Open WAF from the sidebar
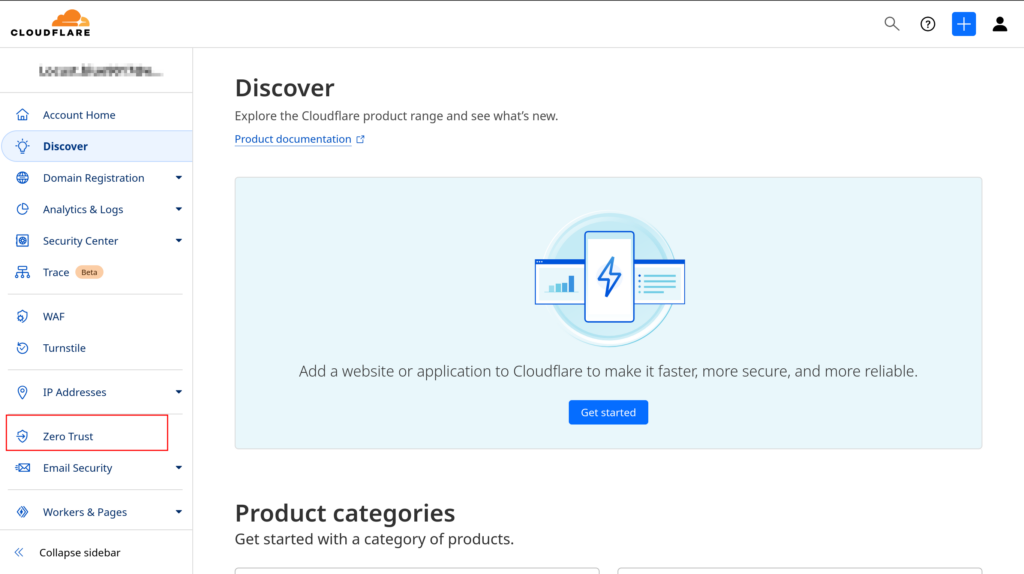 (x=54, y=317)
